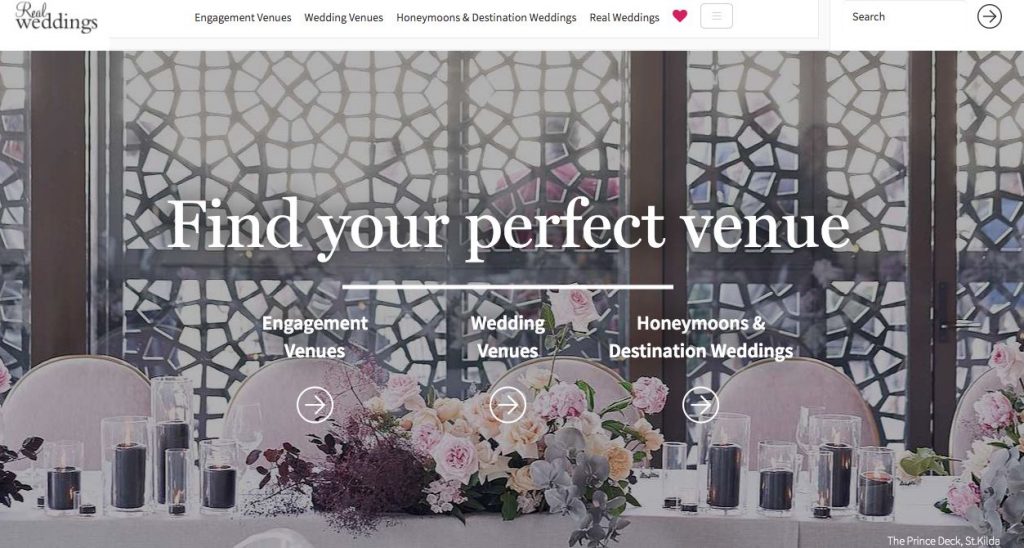Open Wedding Venues in the top navigation
The width and height of the screenshot is (1024, 548).
pyautogui.click(x=344, y=18)
